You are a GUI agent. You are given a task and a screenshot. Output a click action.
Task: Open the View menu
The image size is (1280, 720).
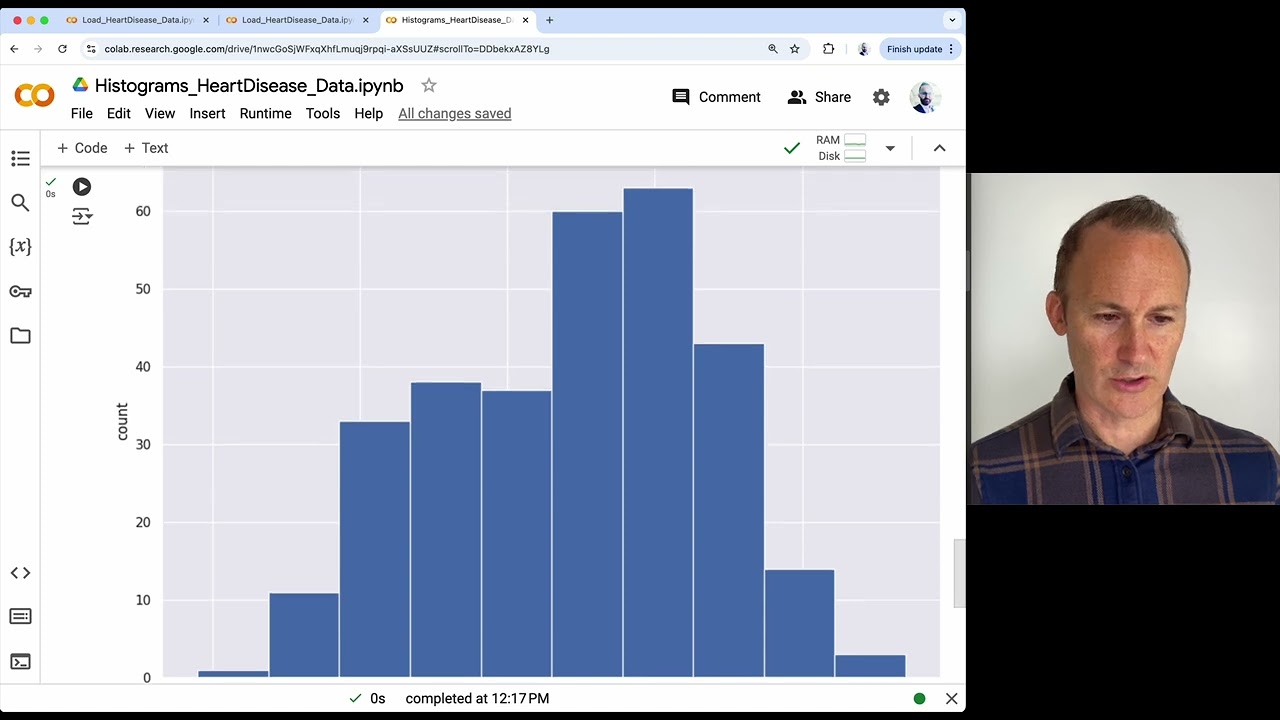(160, 114)
